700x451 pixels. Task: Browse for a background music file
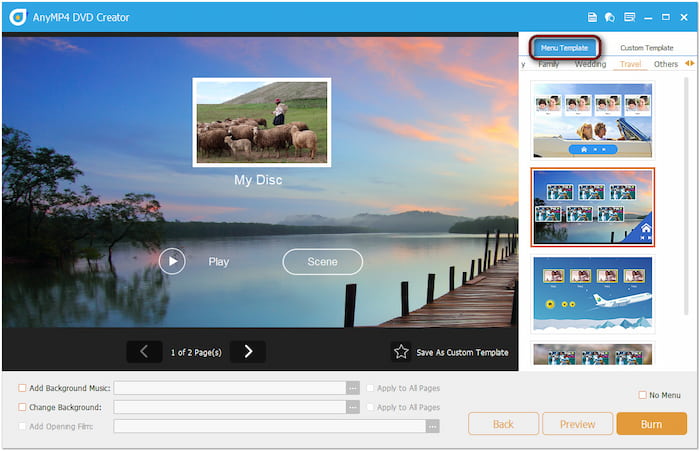(x=352, y=388)
